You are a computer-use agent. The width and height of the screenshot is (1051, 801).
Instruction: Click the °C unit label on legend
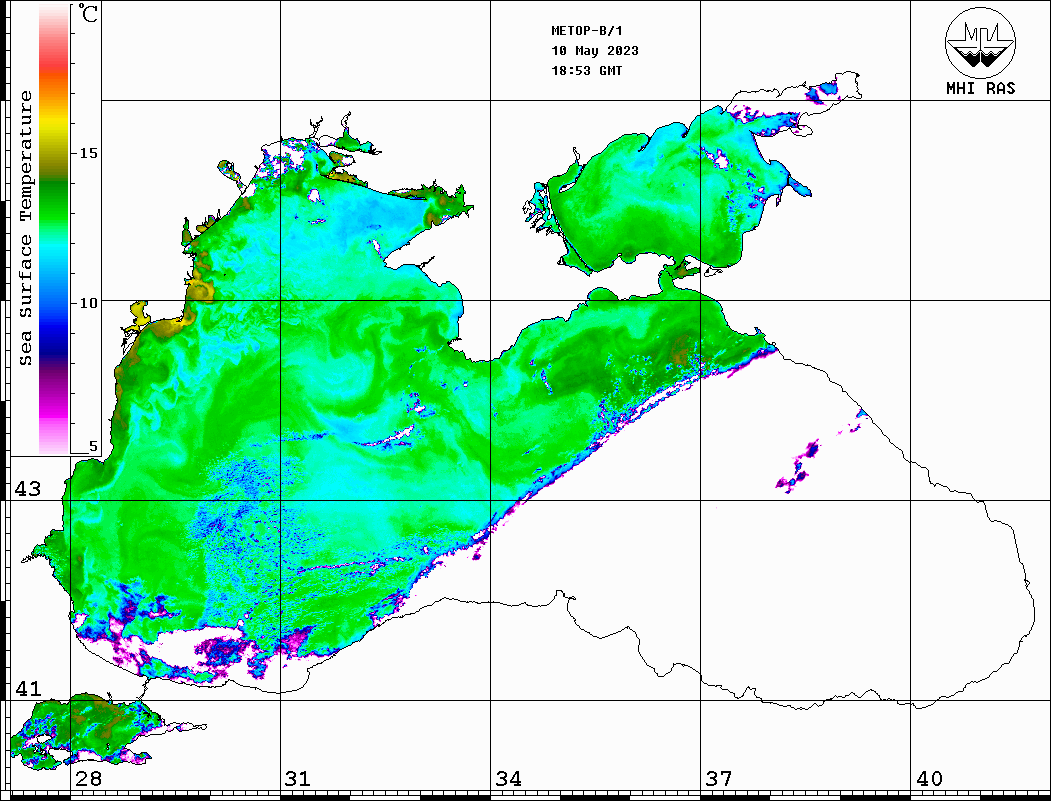(x=88, y=13)
